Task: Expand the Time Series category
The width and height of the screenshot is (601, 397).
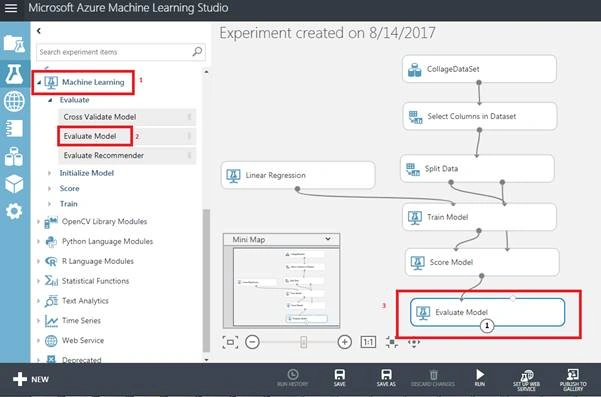Action: (38, 320)
